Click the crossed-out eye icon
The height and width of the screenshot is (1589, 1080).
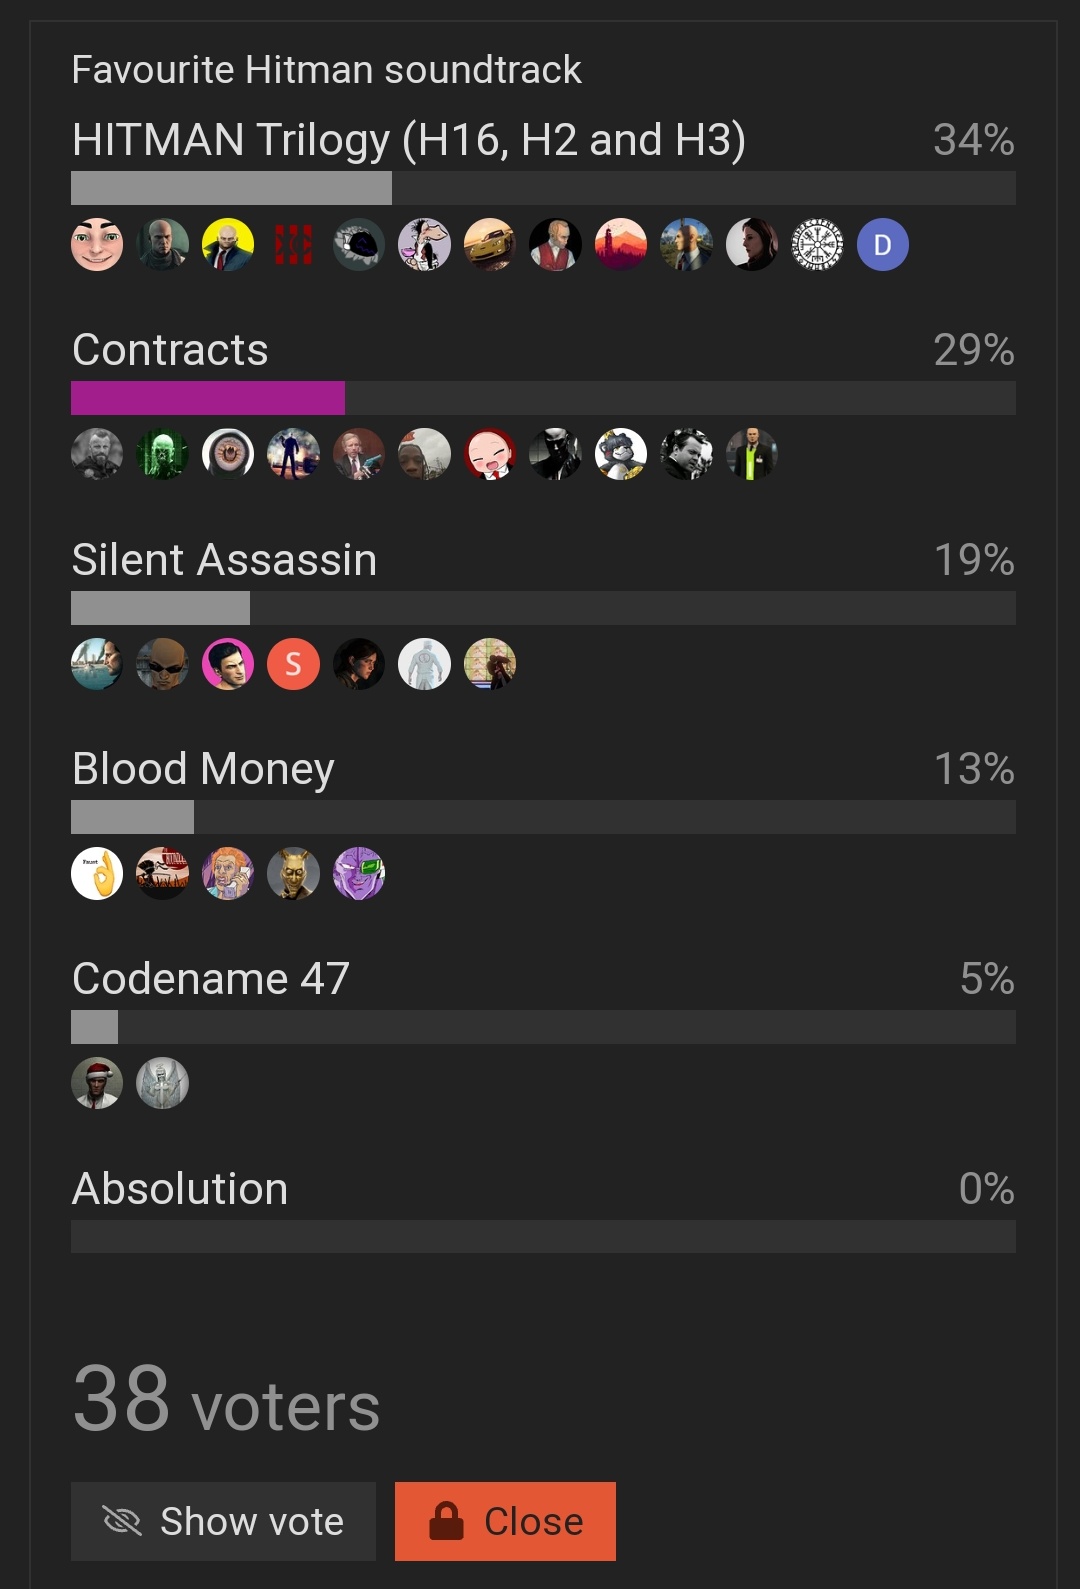pos(122,1521)
